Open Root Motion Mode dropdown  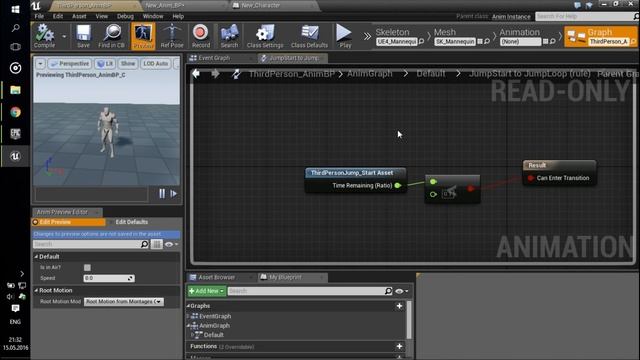click(x=124, y=302)
